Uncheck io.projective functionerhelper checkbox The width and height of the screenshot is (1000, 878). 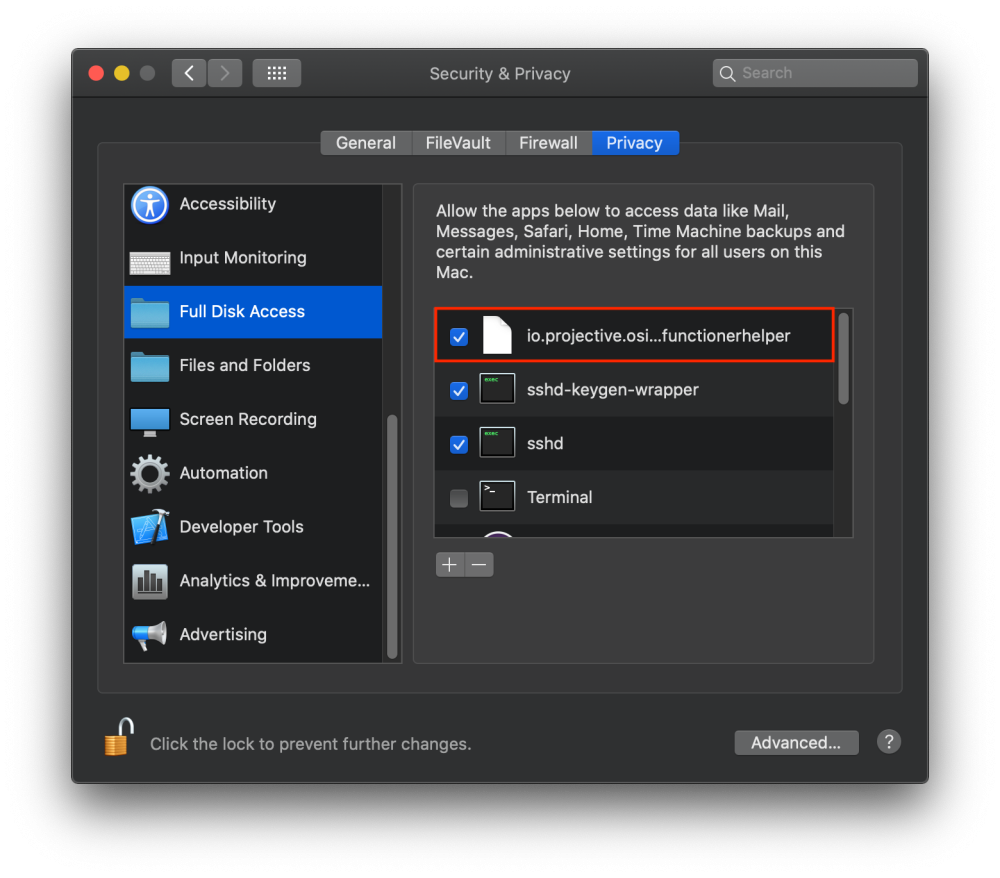[459, 337]
